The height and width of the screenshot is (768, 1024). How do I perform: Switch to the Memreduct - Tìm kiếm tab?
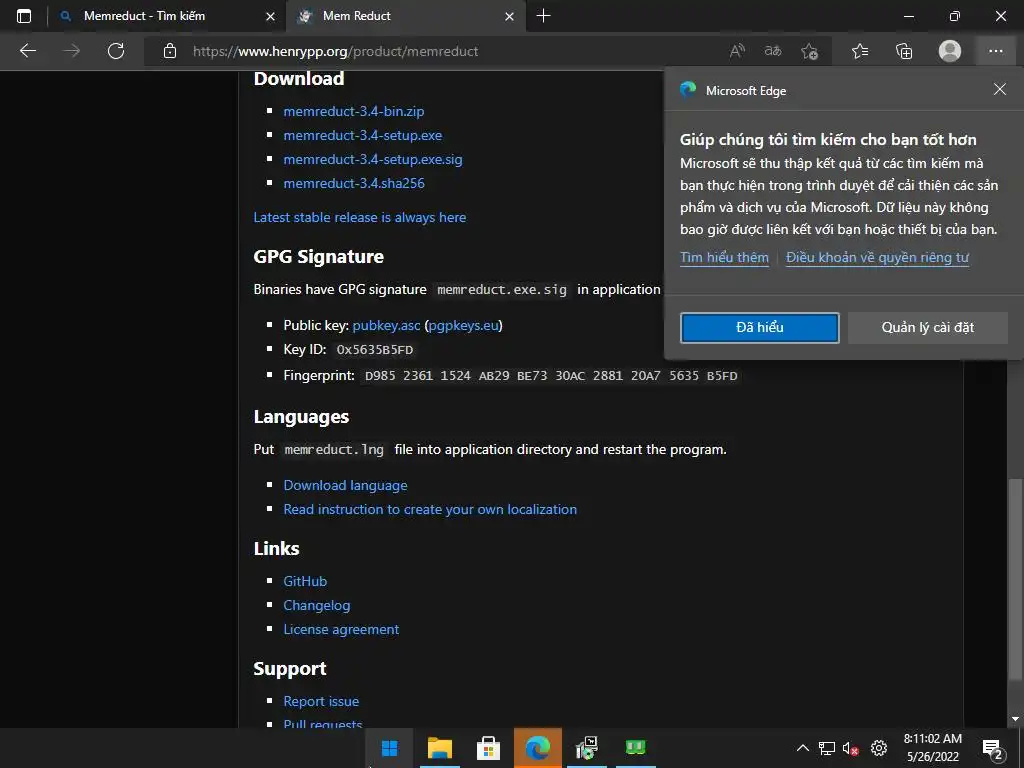coord(166,16)
